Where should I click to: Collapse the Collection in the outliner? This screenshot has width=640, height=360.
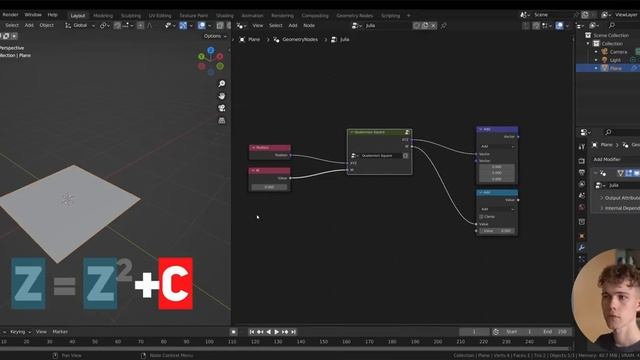pyautogui.click(x=588, y=44)
